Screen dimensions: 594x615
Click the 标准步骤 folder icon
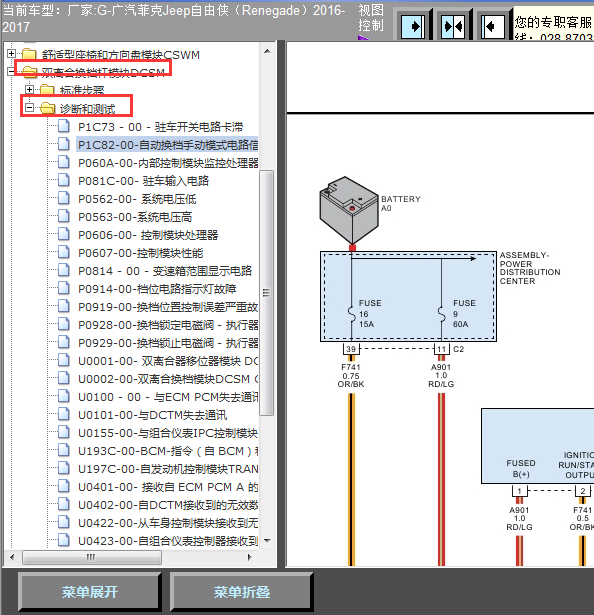point(47,89)
